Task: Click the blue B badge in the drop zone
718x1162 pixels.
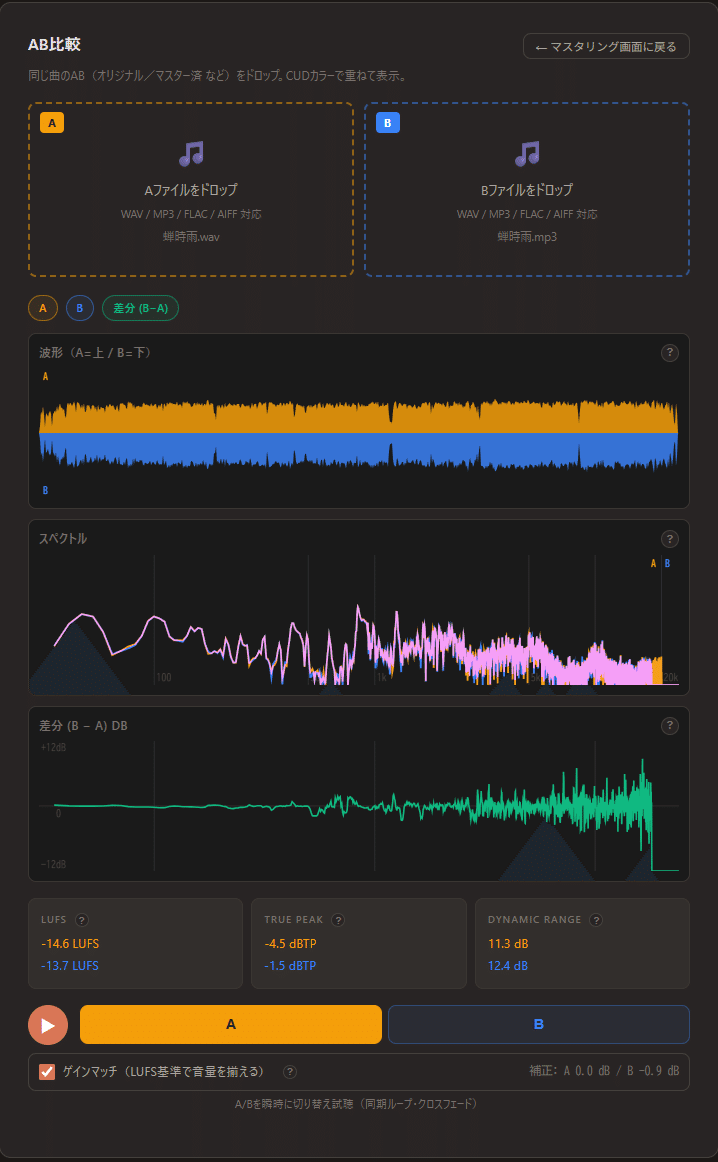Action: pyautogui.click(x=388, y=123)
